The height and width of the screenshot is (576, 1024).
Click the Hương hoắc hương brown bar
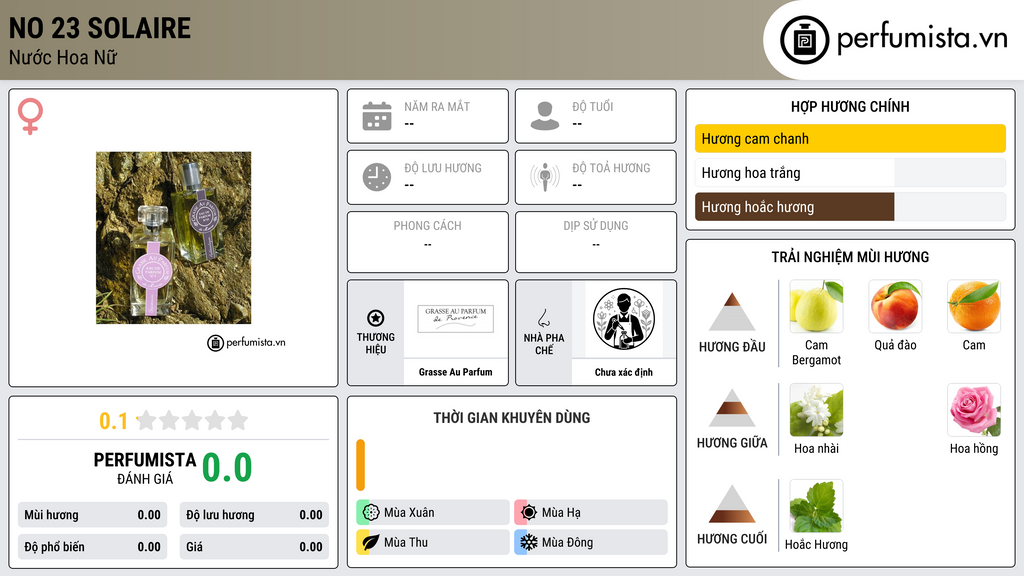click(x=794, y=207)
